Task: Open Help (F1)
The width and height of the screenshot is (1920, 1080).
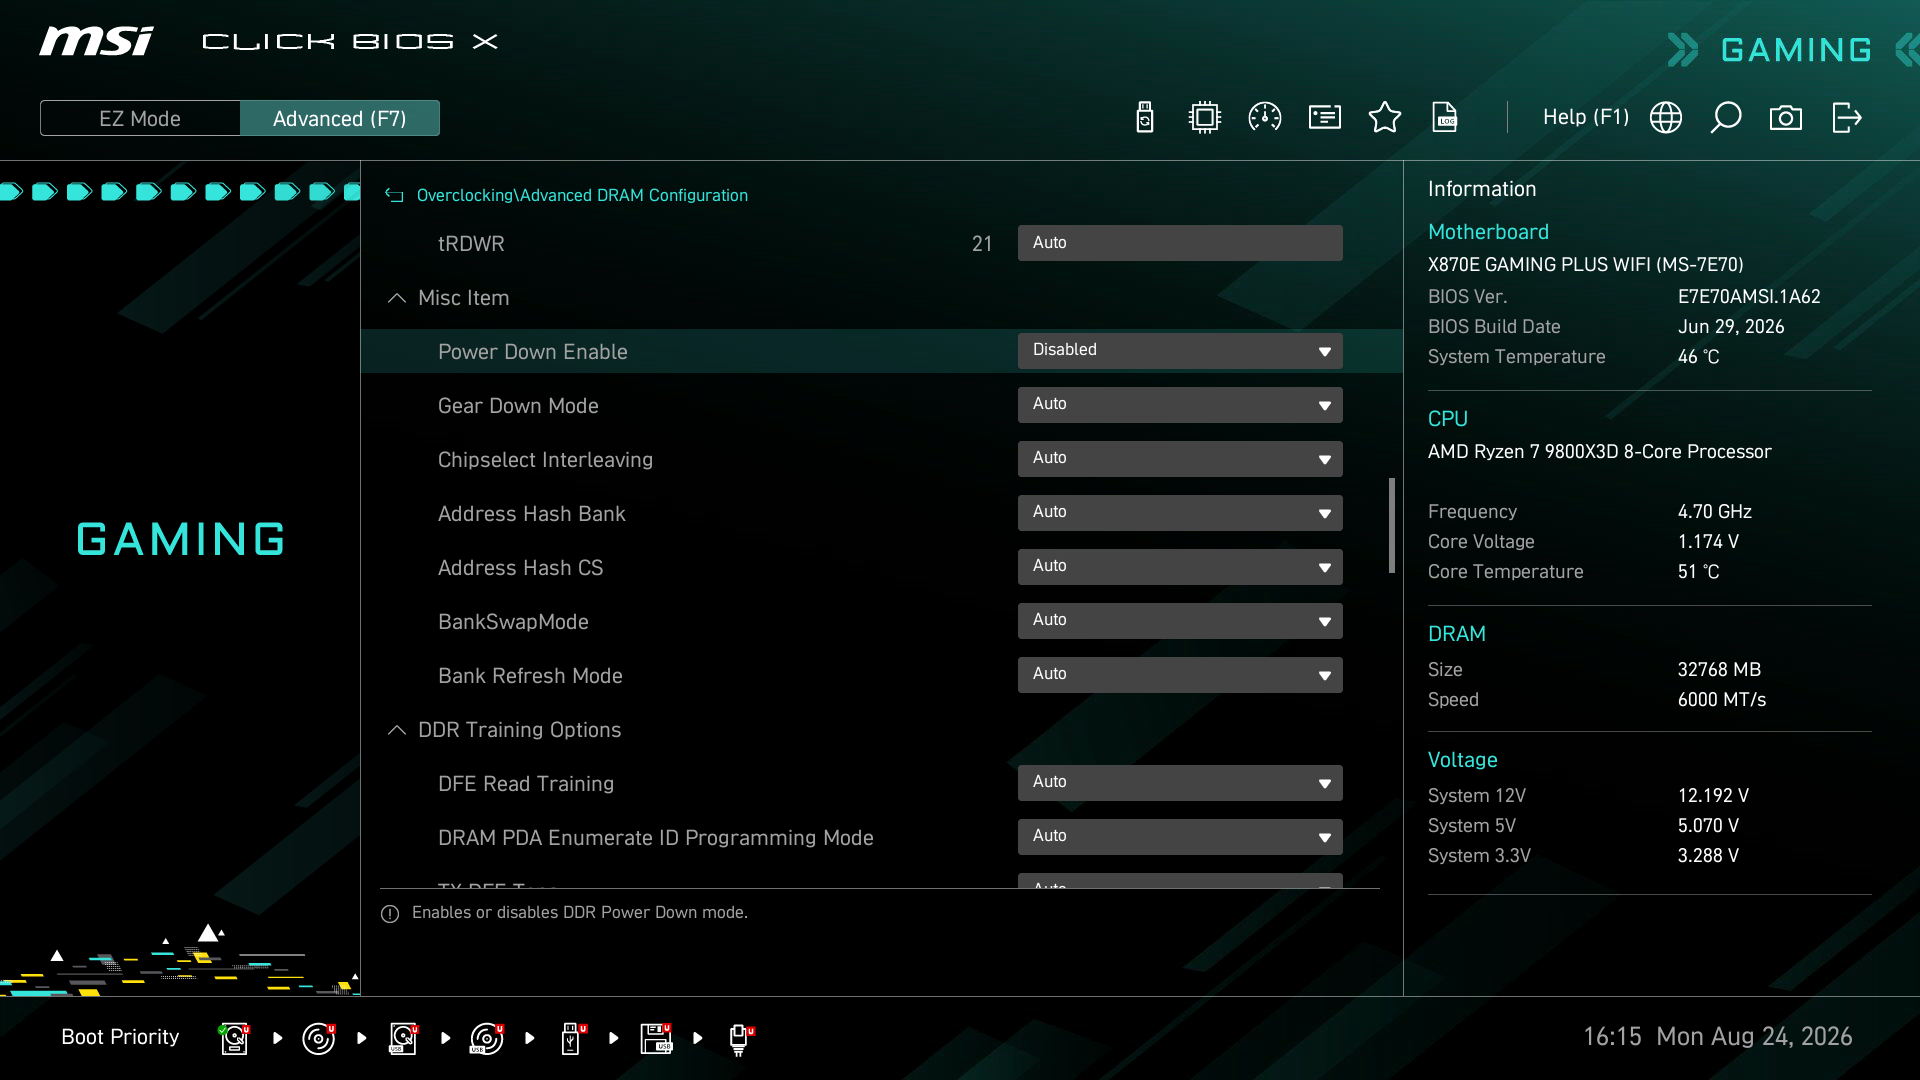Action: [x=1586, y=117]
